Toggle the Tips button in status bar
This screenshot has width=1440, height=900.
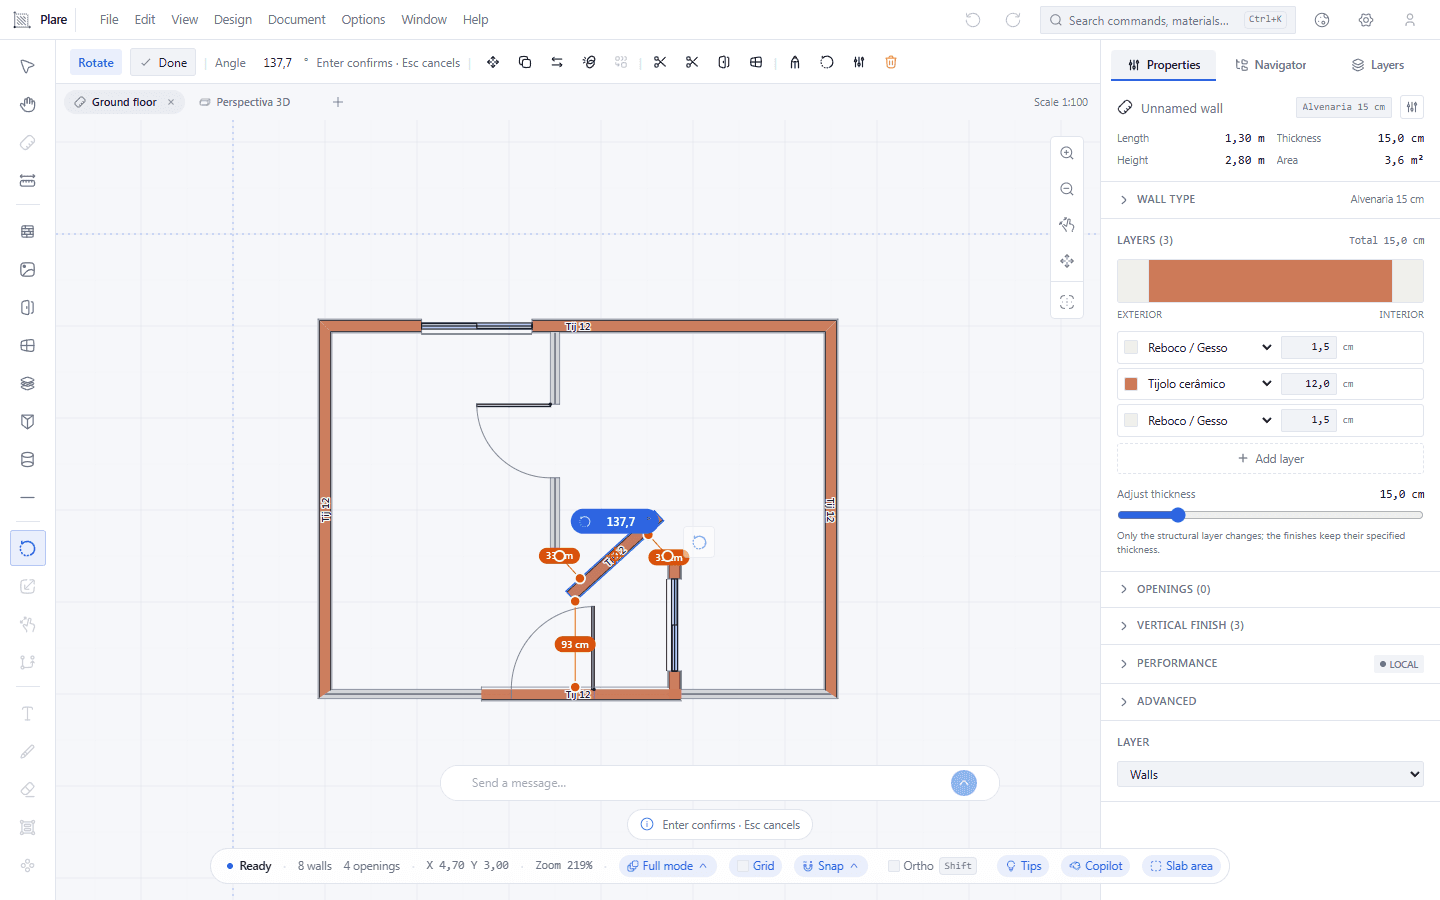pyautogui.click(x=1023, y=866)
